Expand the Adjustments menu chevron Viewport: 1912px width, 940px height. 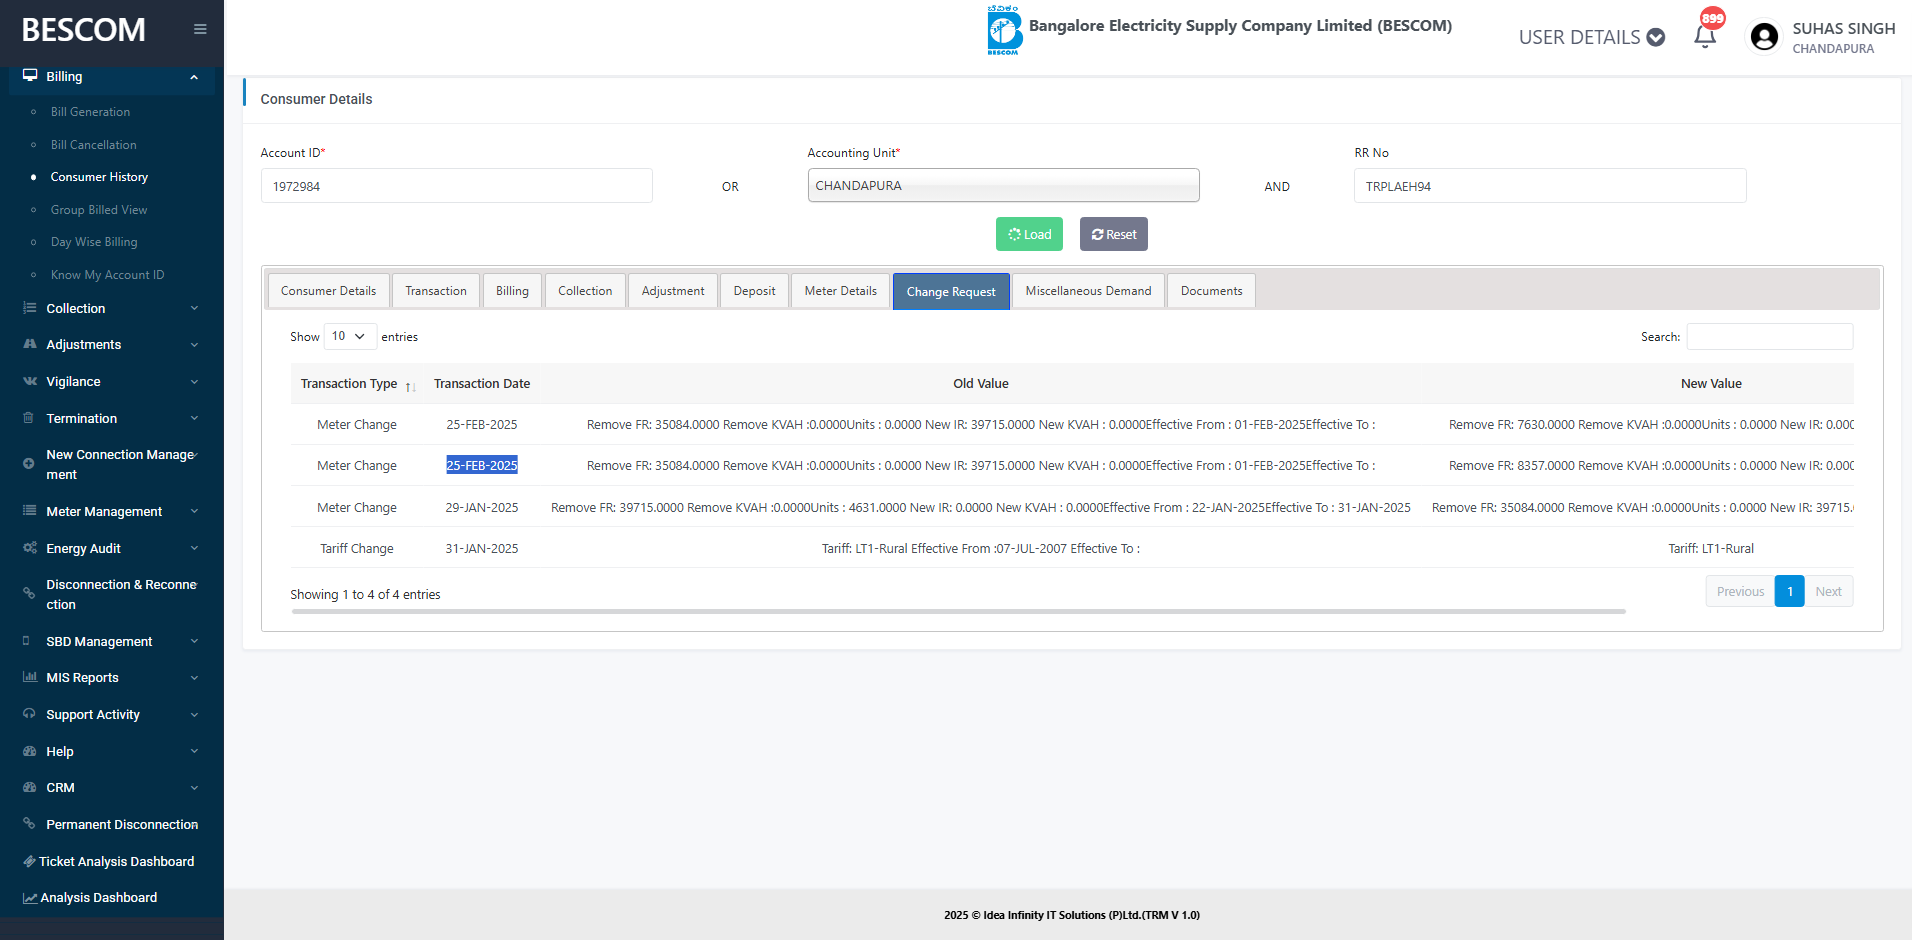pyautogui.click(x=194, y=345)
